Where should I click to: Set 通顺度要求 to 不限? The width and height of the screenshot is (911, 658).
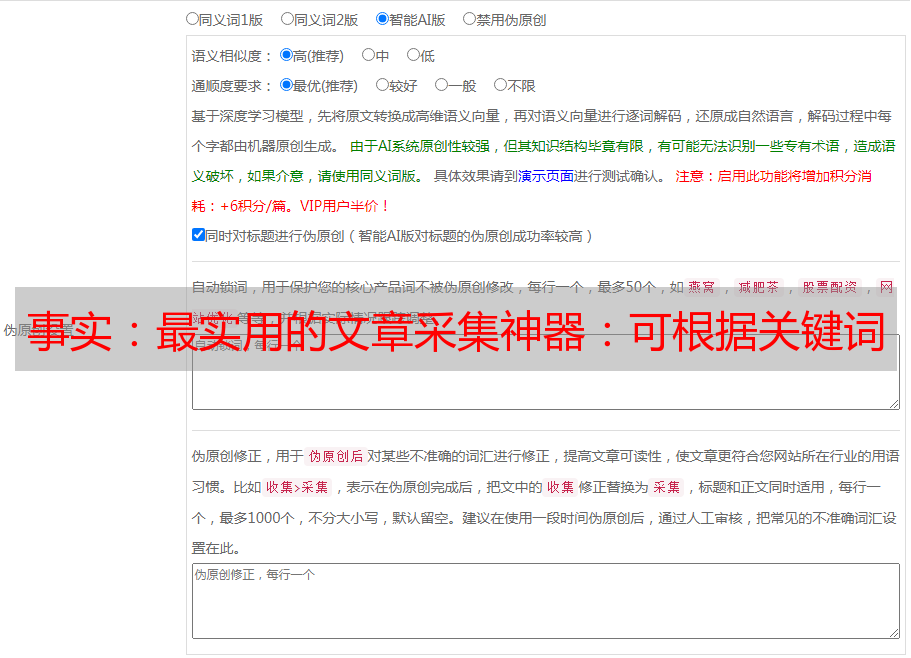tap(500, 85)
